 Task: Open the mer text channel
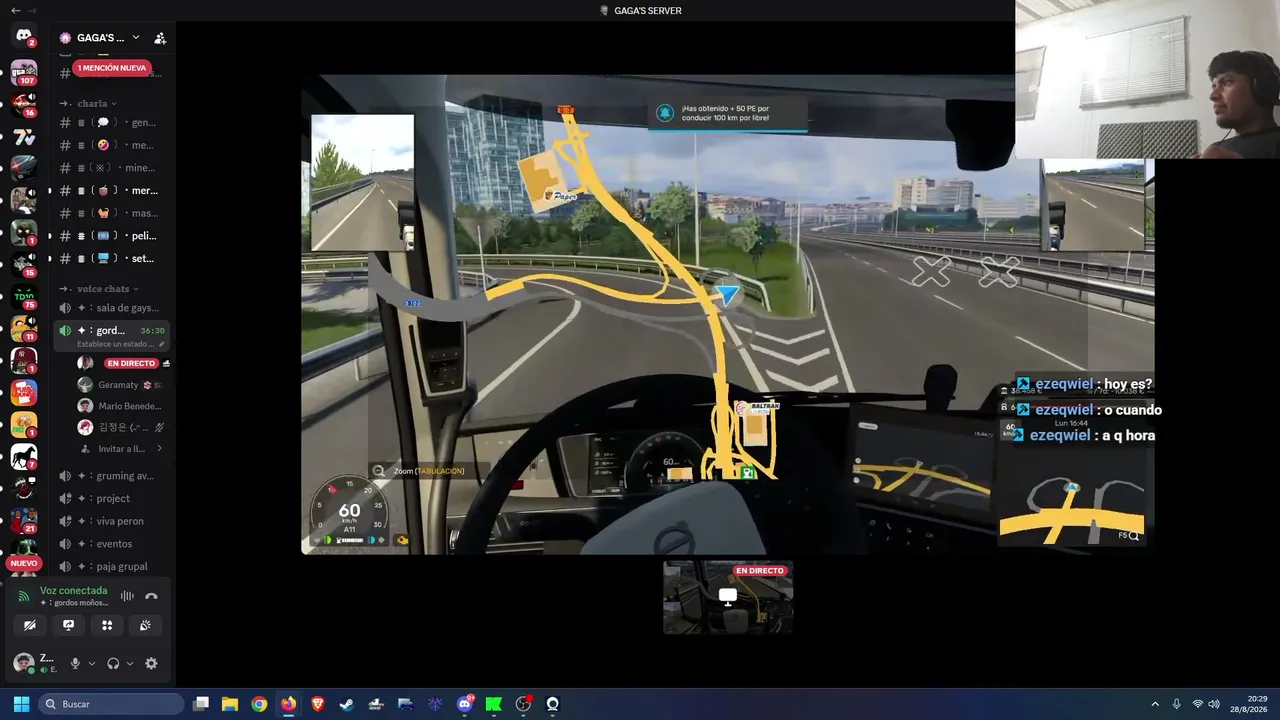tap(113, 190)
